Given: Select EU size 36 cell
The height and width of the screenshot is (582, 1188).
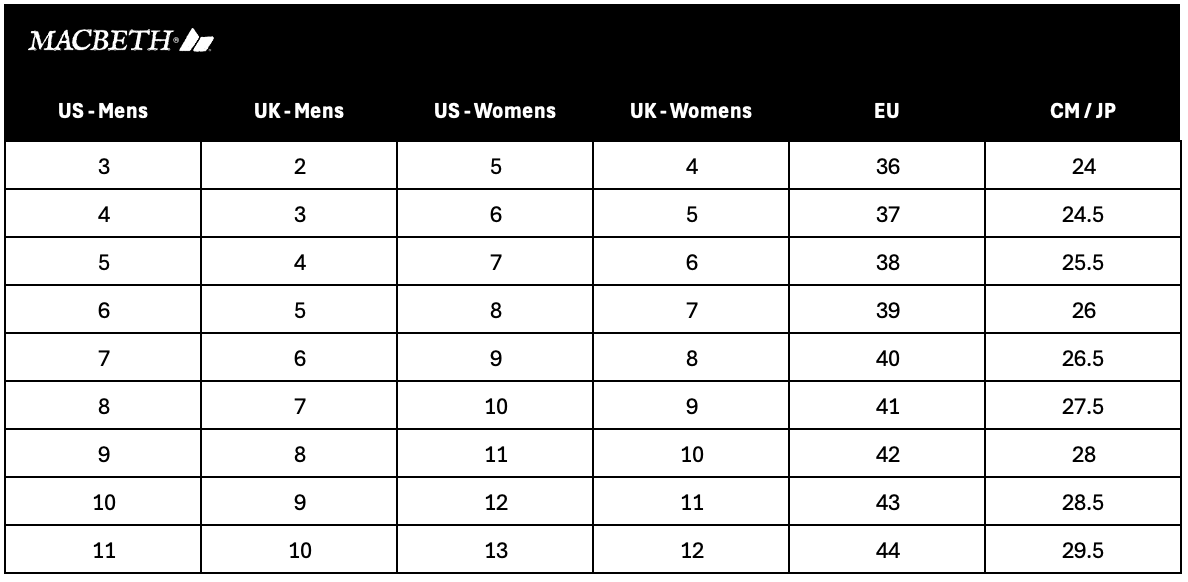Looking at the screenshot, I should tap(887, 167).
